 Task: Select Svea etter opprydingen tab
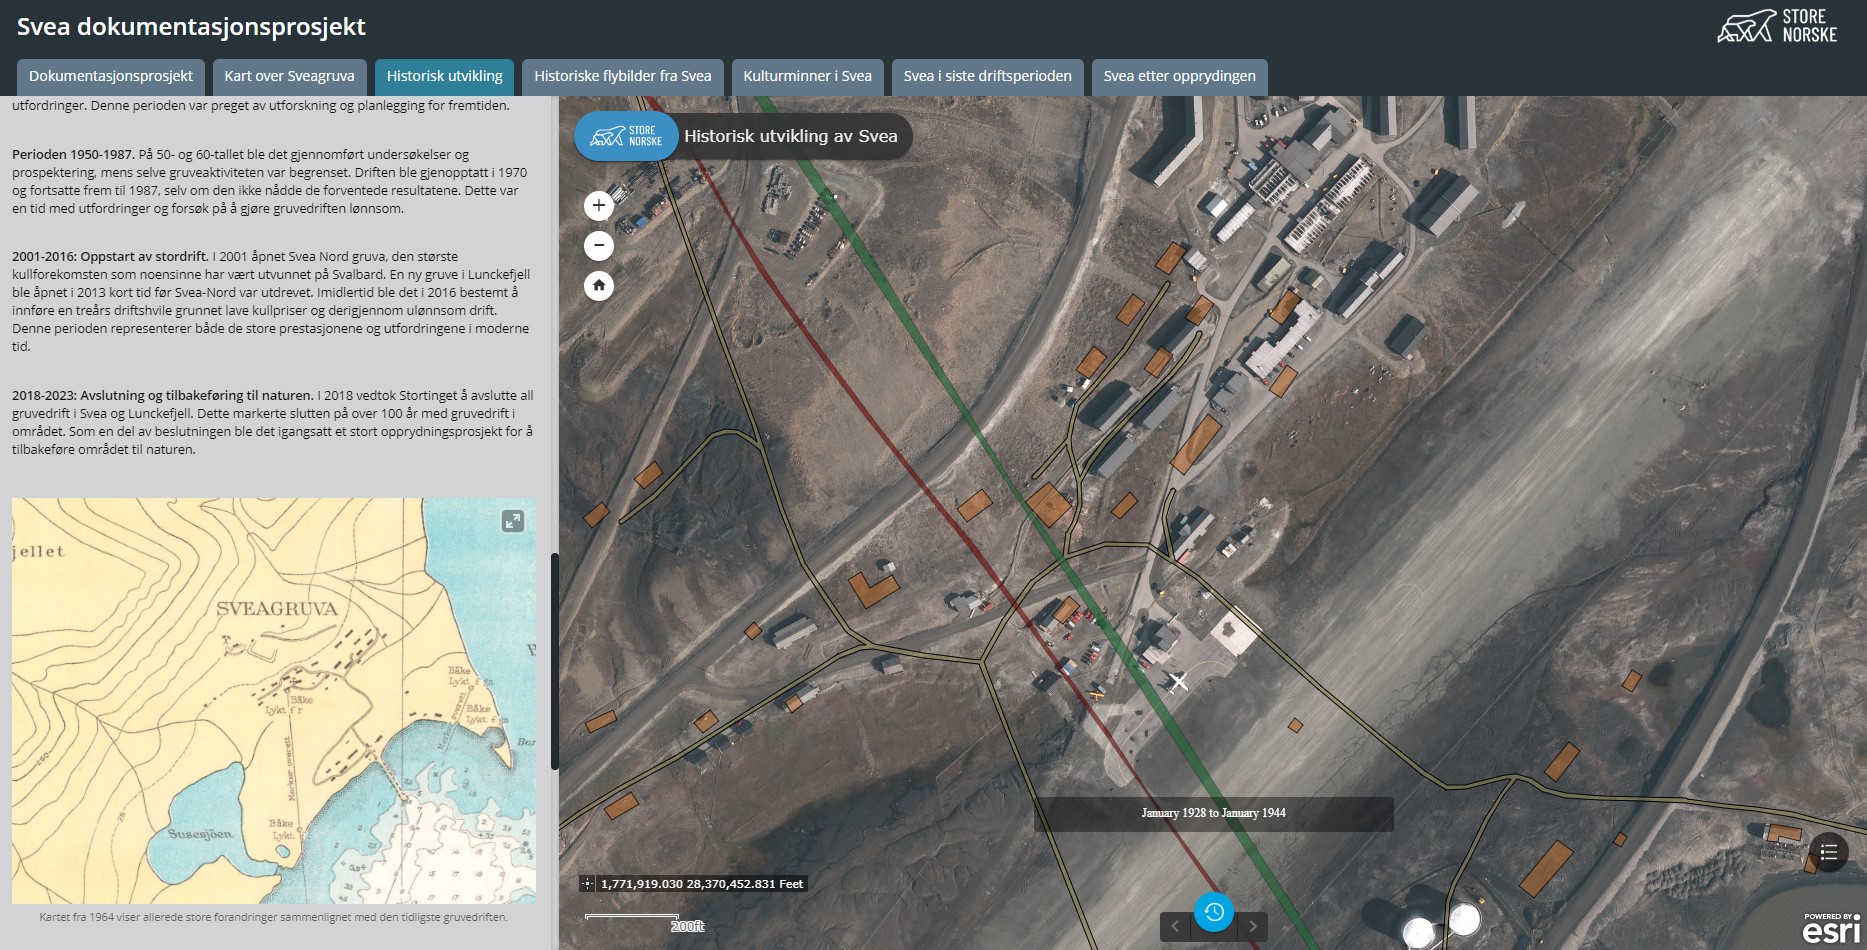point(1179,77)
